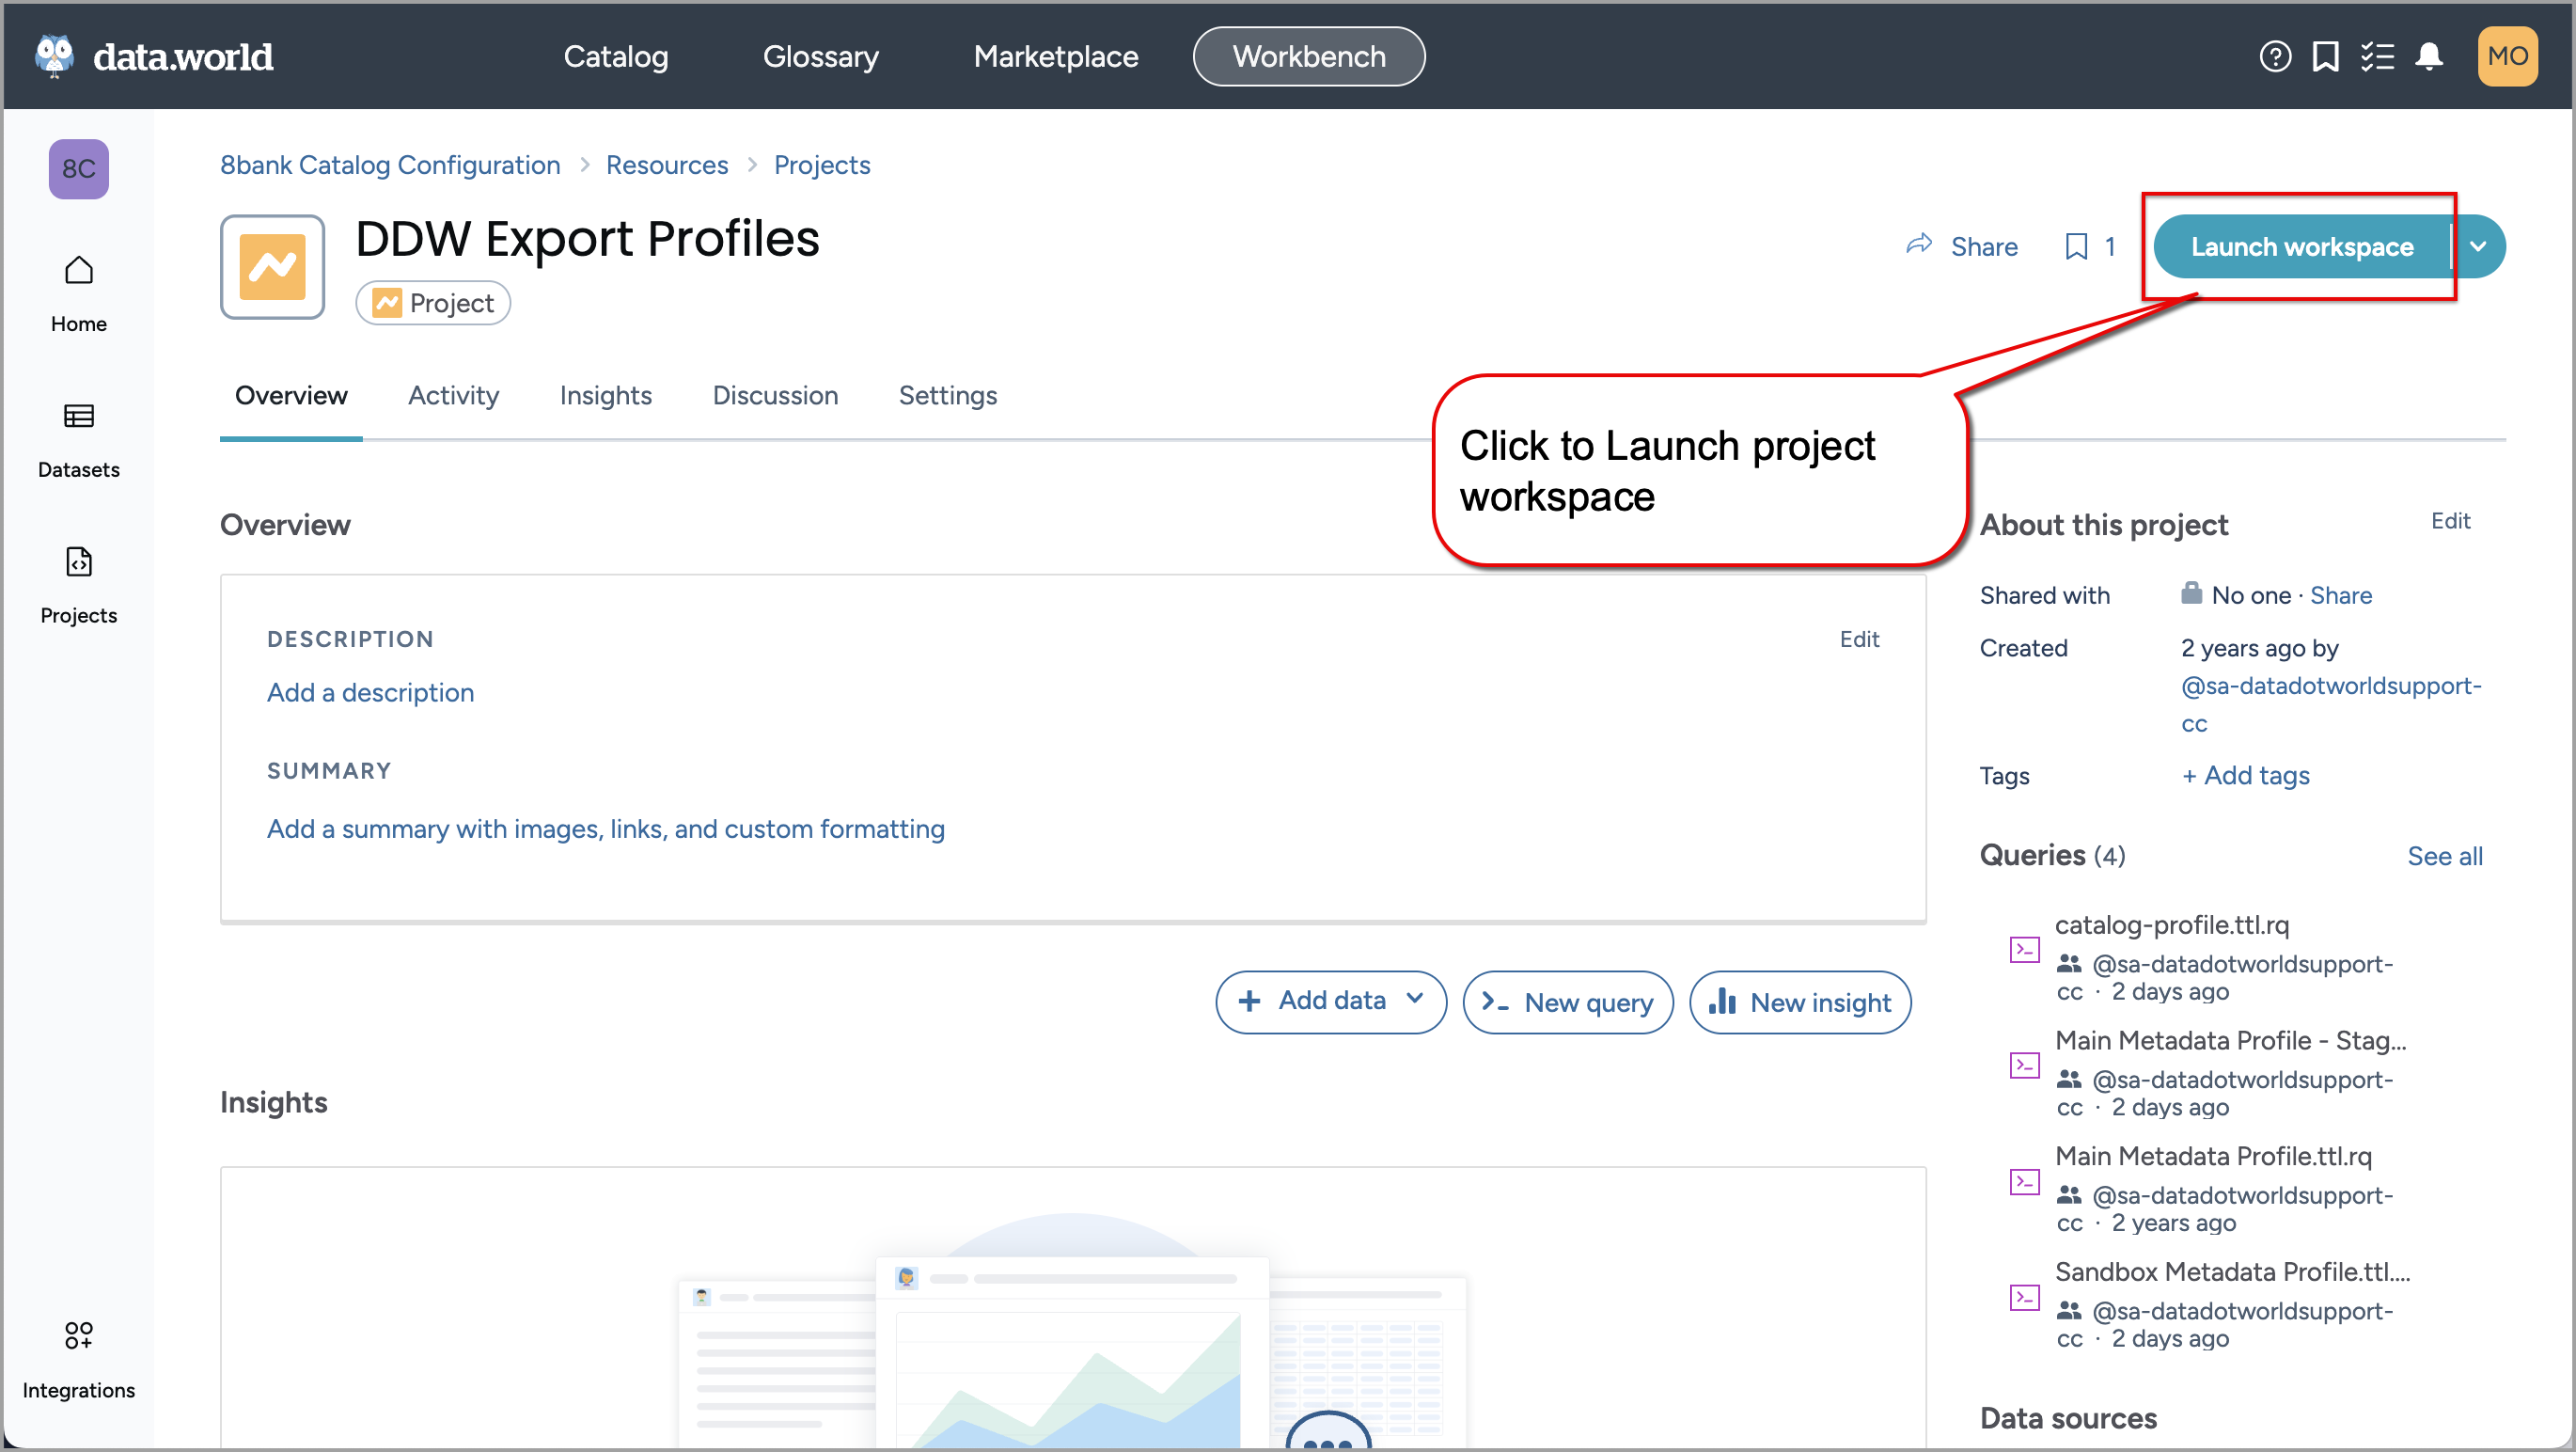Open Projects from the left sidebar

coord(78,585)
